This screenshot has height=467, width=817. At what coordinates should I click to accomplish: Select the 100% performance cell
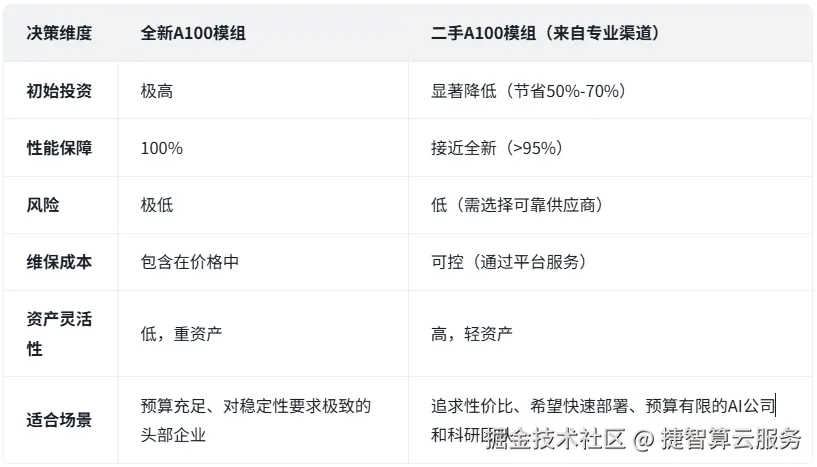(x=162, y=149)
